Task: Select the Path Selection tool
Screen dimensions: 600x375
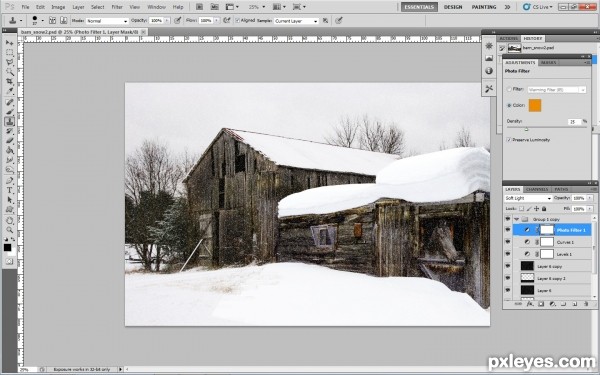Action: point(9,200)
